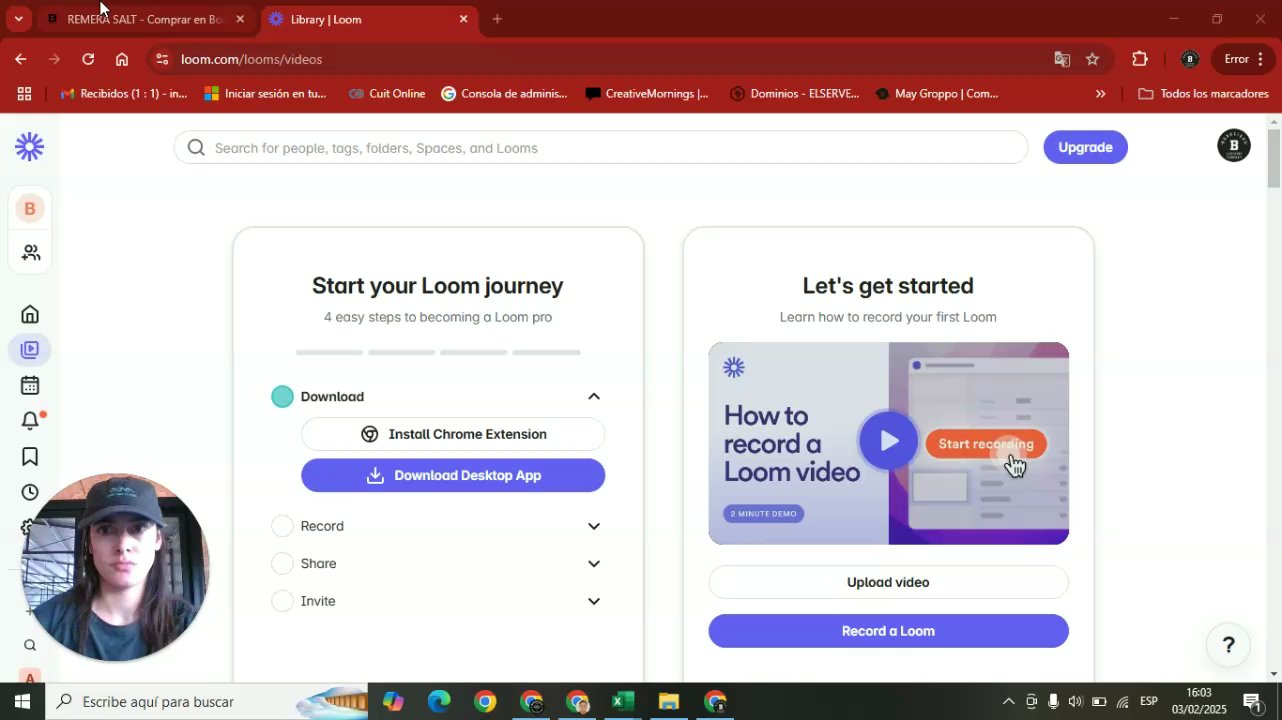Viewport: 1282px width, 720px height.
Task: Expand the Share section chevron
Action: [x=594, y=563]
